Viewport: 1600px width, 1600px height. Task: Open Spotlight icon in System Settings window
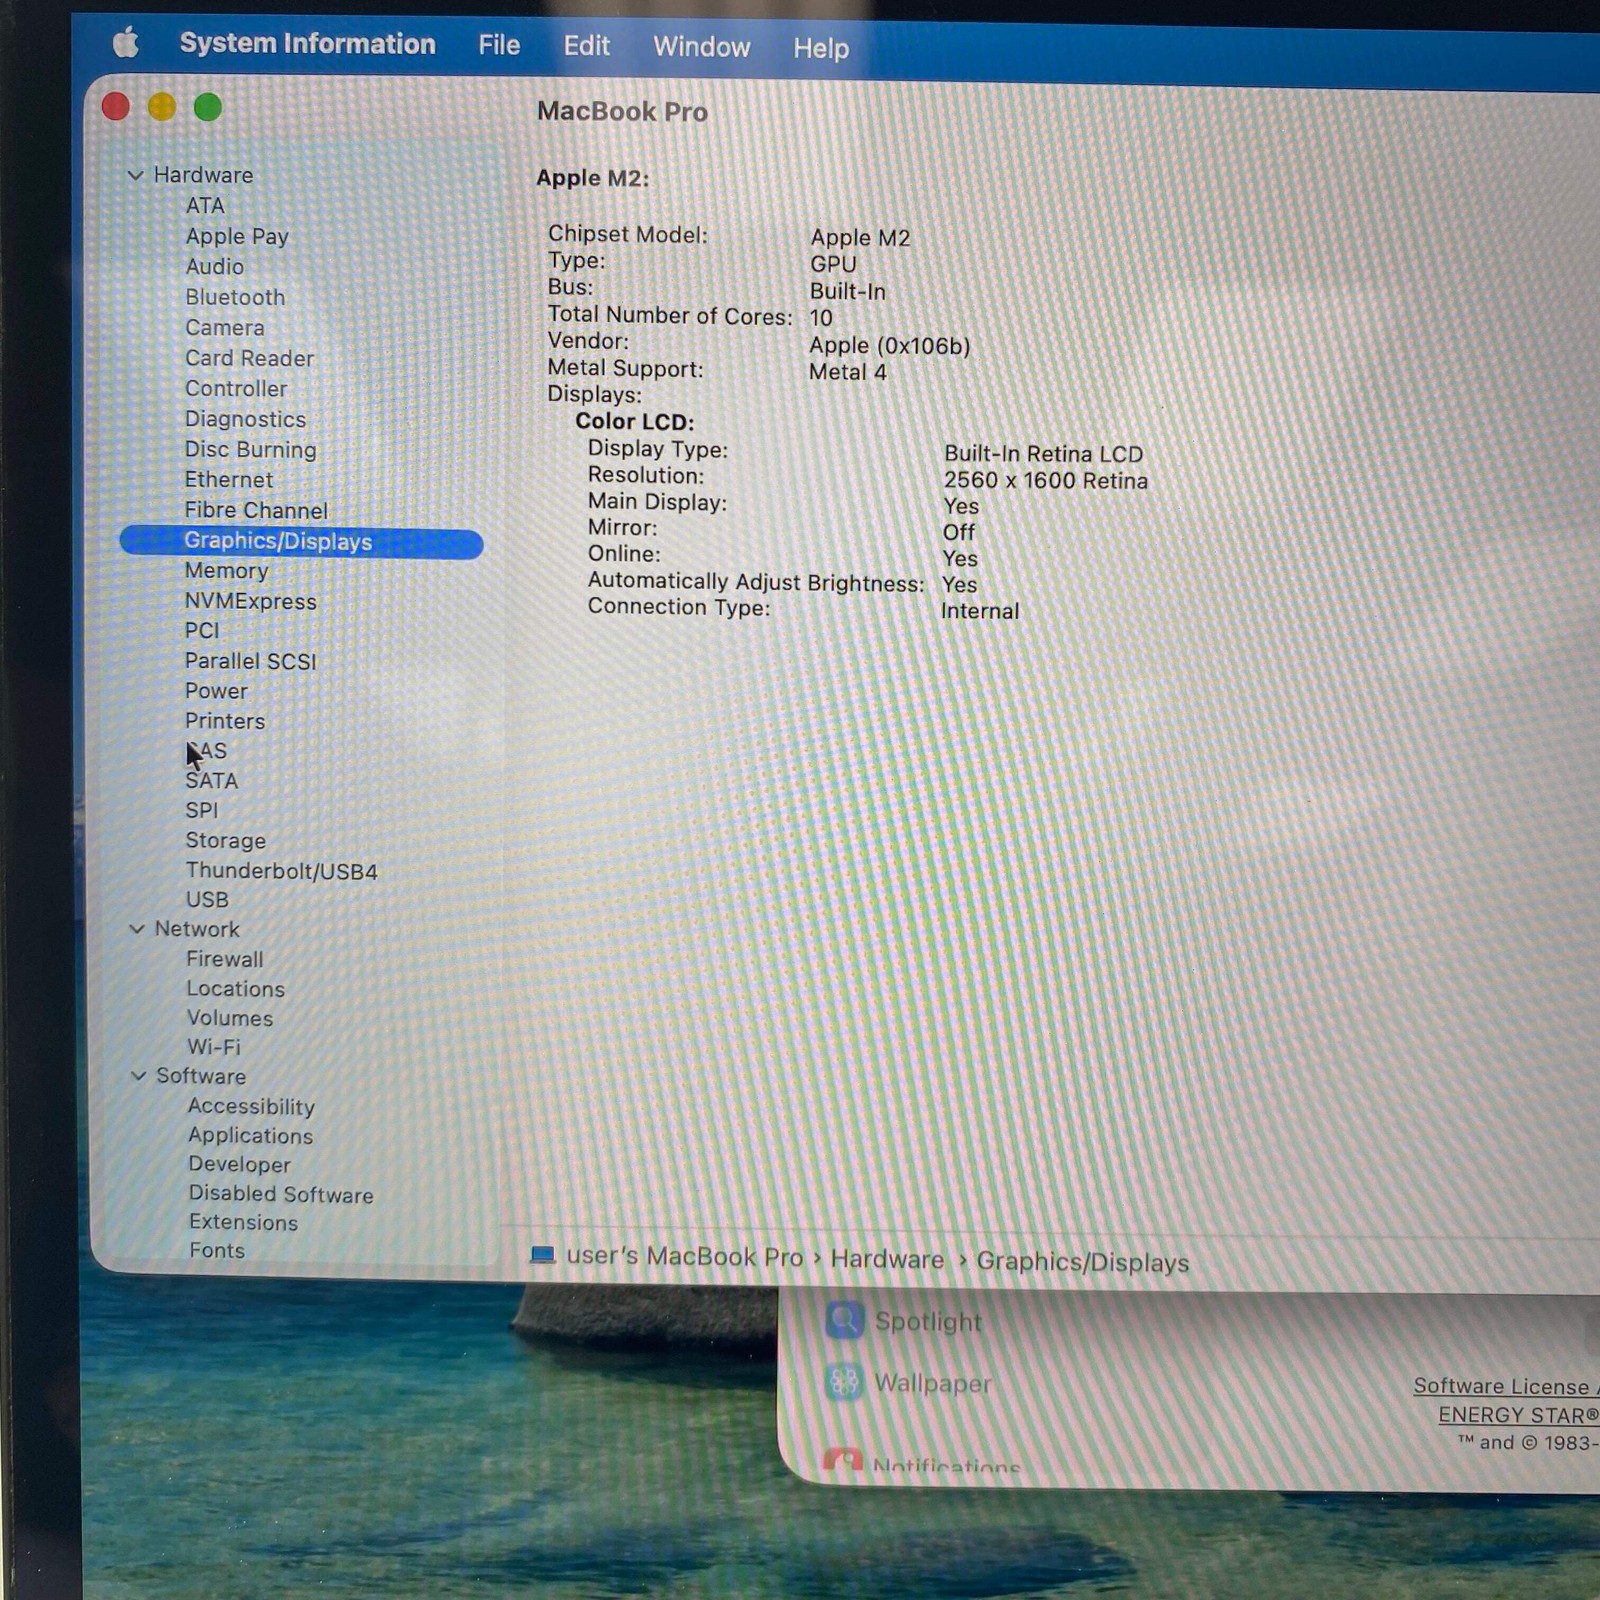coord(844,1320)
